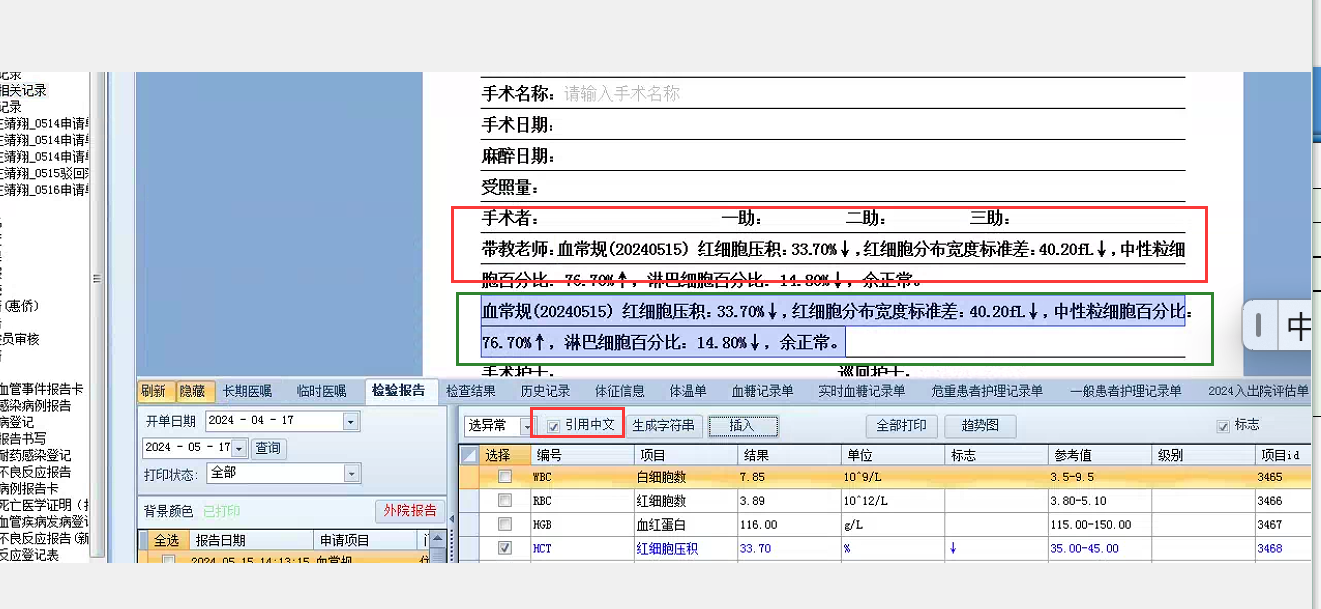Click the 33.70 result value

[757, 548]
